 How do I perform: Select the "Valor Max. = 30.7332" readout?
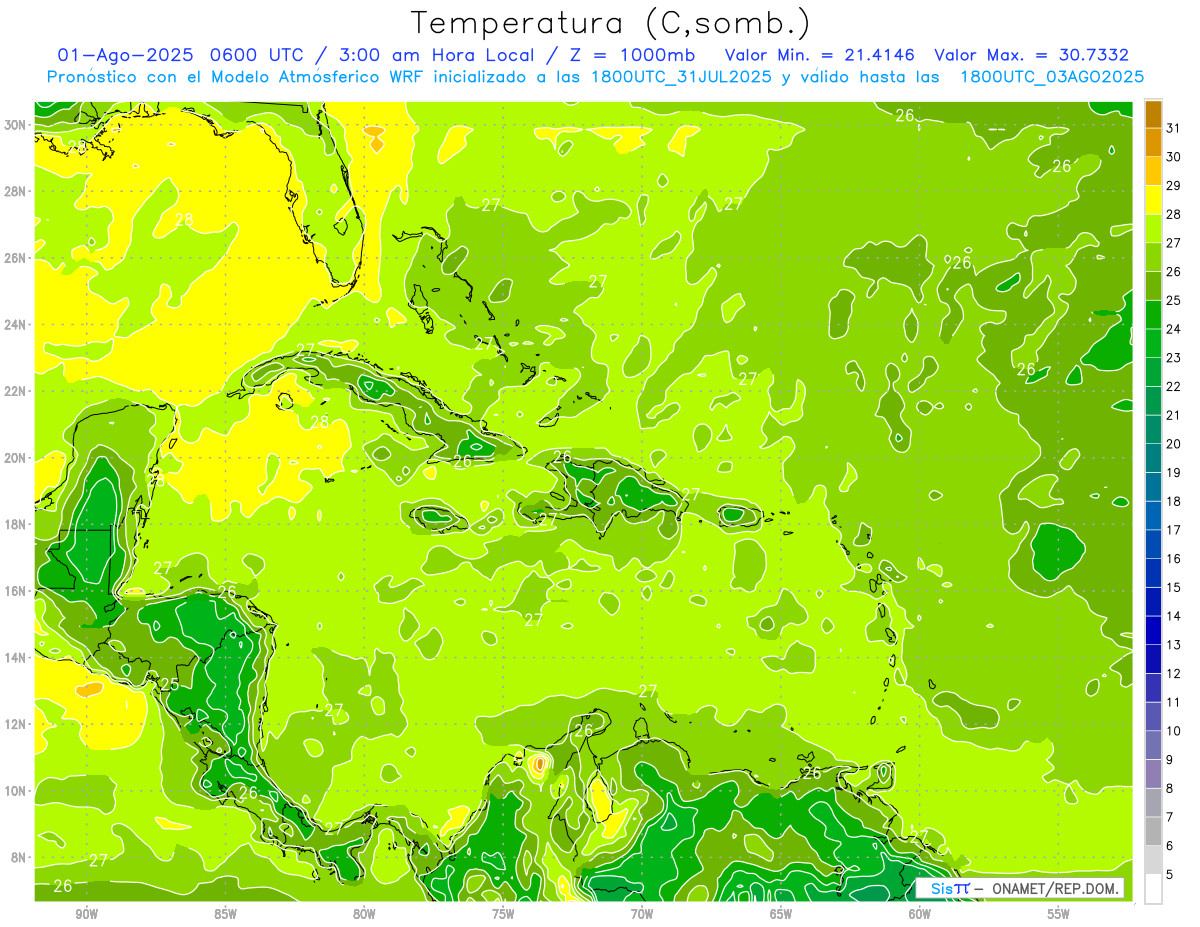[x=1031, y=55]
